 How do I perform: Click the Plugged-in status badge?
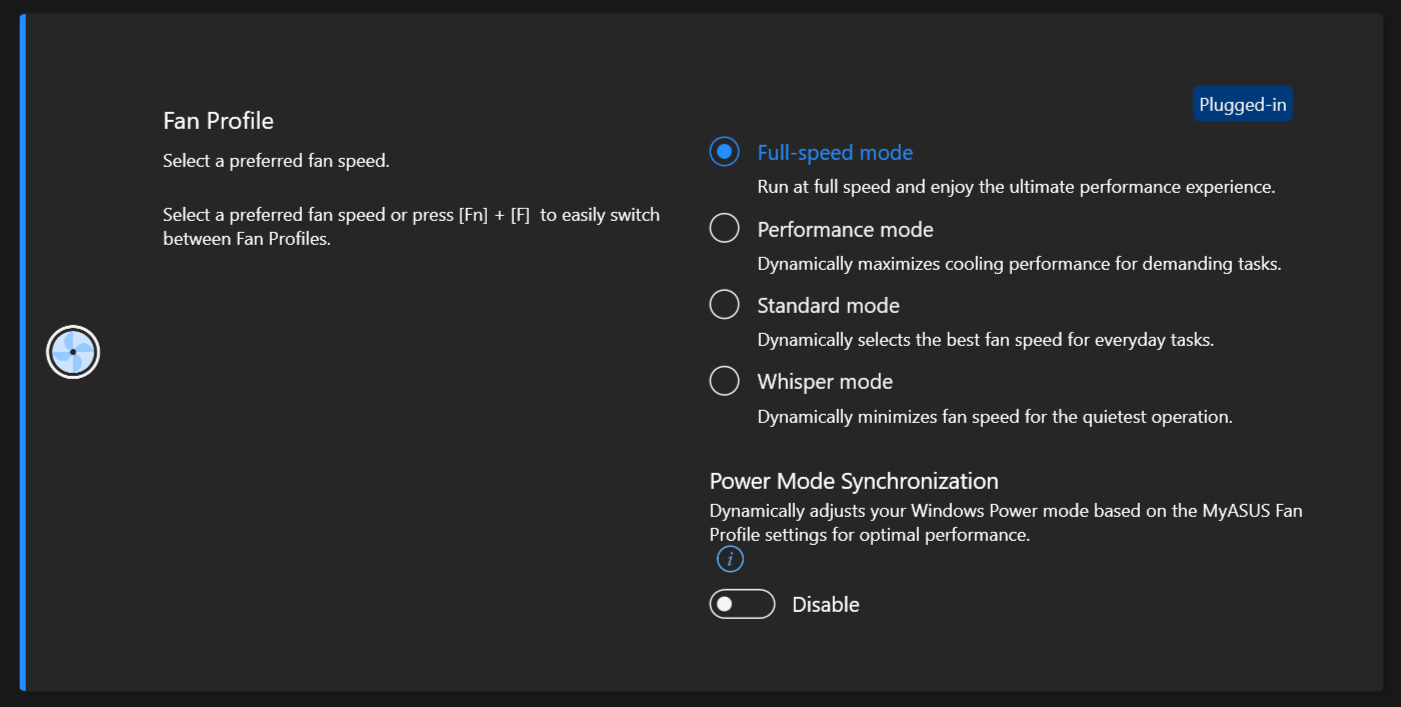(x=1242, y=104)
